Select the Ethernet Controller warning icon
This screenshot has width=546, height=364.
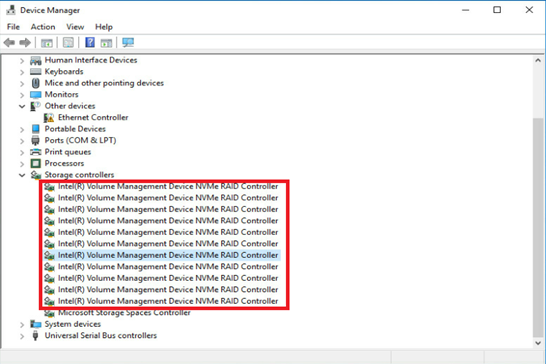(49, 118)
